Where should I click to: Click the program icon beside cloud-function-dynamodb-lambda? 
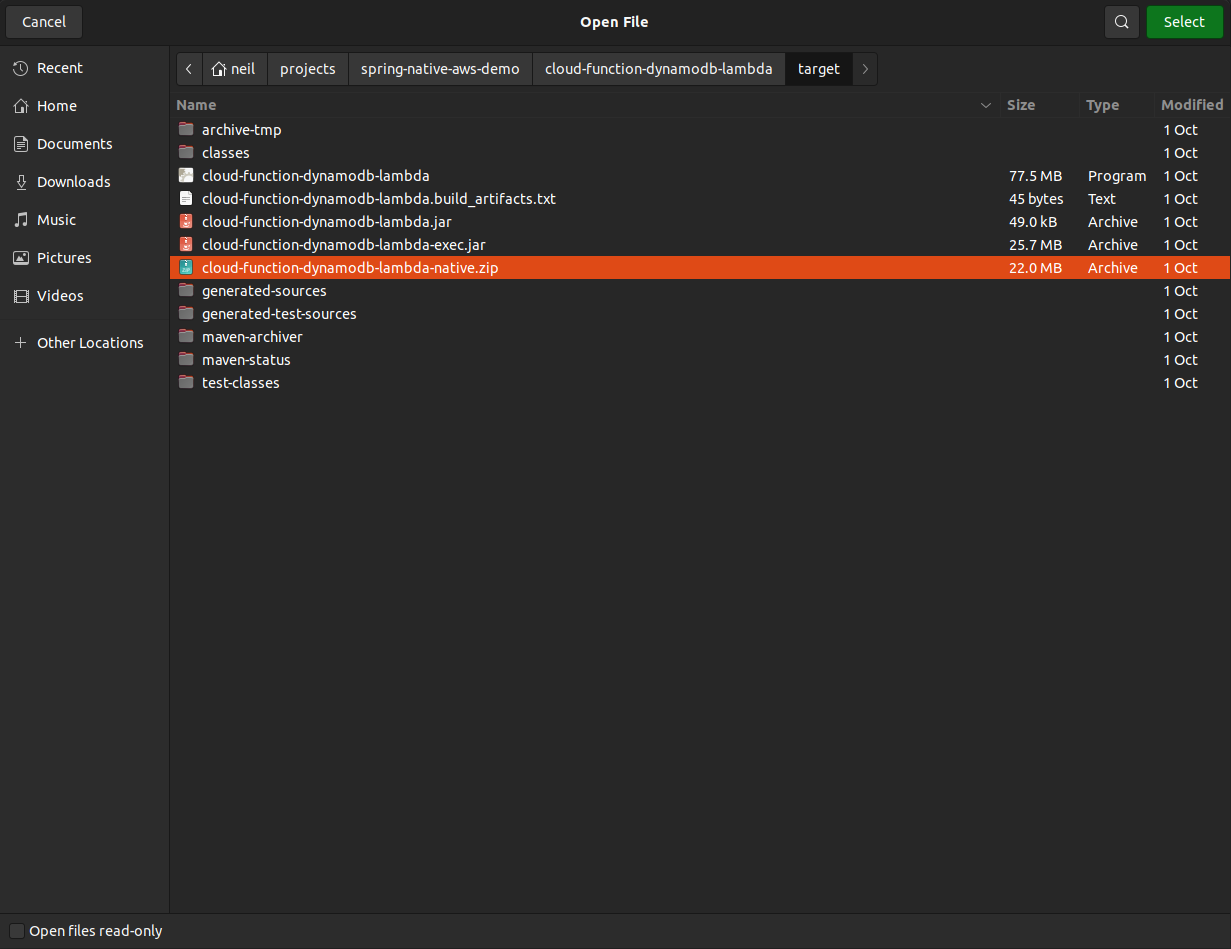click(x=186, y=175)
